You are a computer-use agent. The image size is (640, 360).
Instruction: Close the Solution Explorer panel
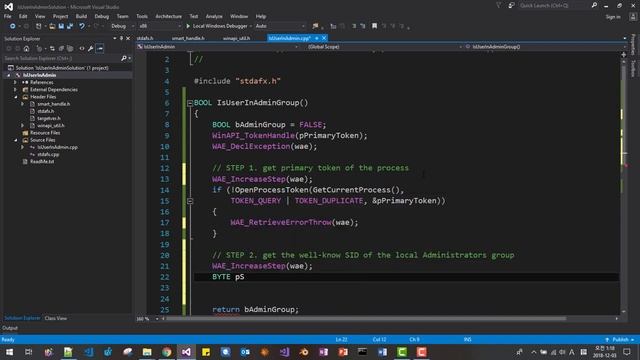point(128,38)
